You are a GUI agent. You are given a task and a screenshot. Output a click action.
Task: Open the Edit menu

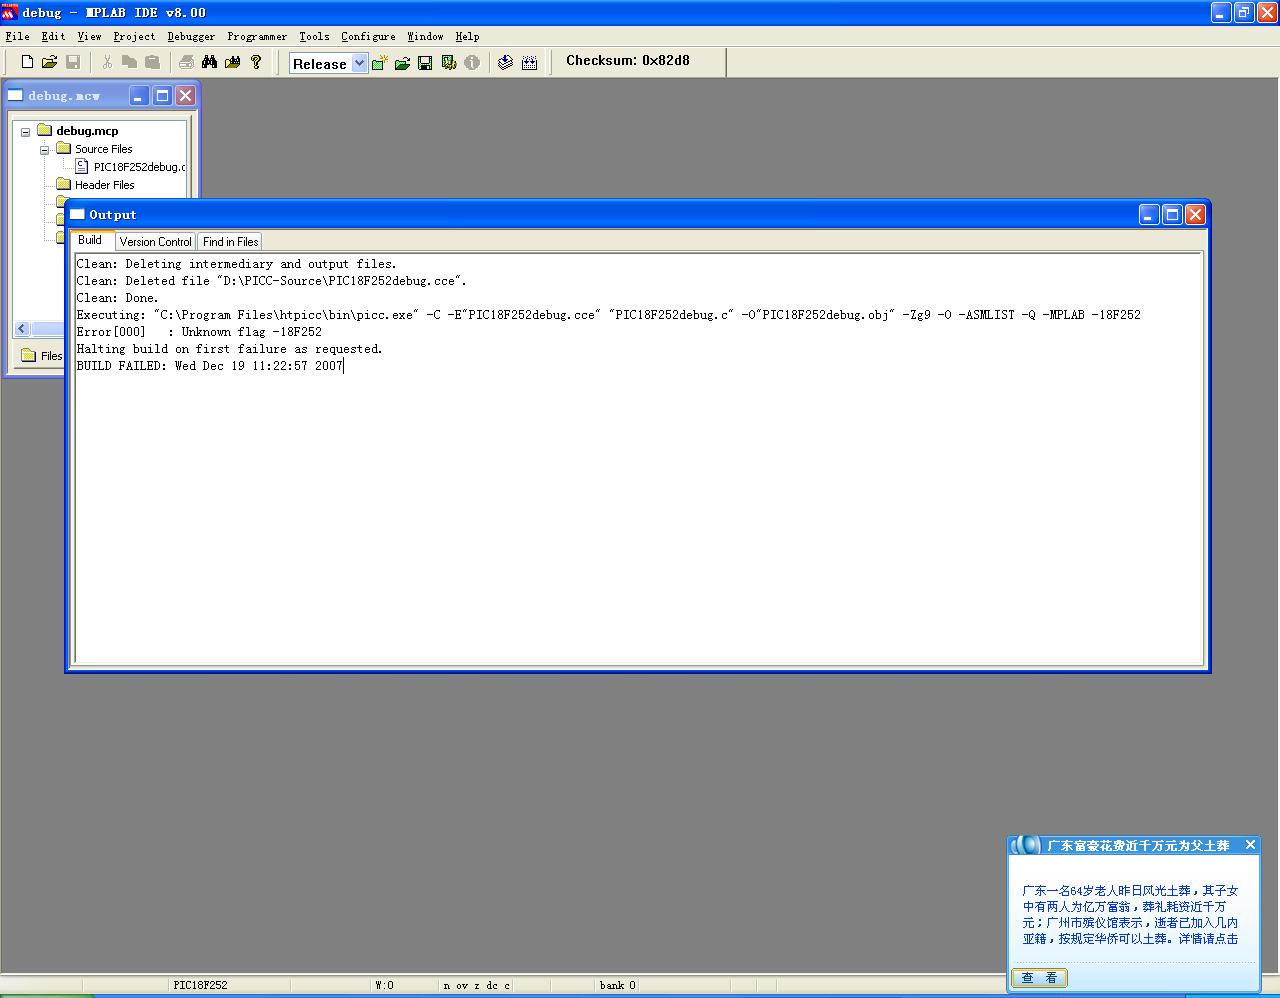coord(53,36)
